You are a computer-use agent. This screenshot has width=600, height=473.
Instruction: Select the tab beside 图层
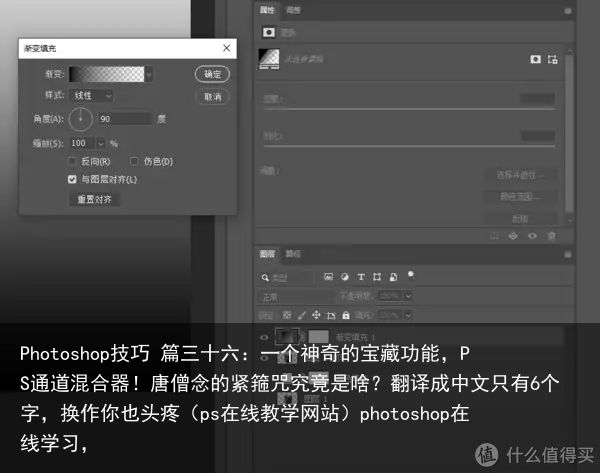[293, 254]
